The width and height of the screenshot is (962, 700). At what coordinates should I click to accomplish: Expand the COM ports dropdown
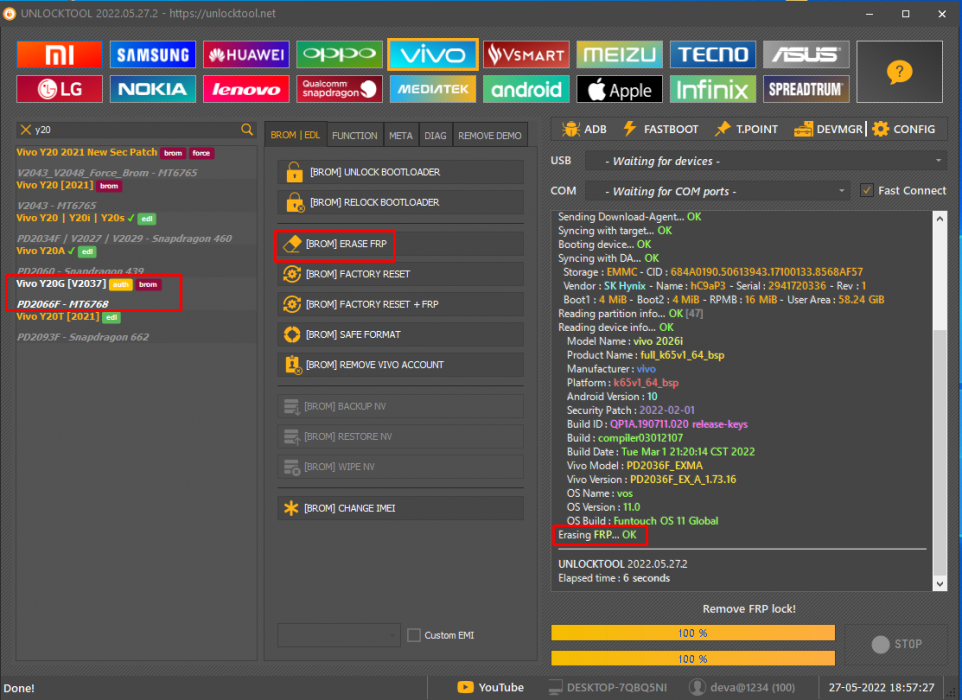[718, 191]
